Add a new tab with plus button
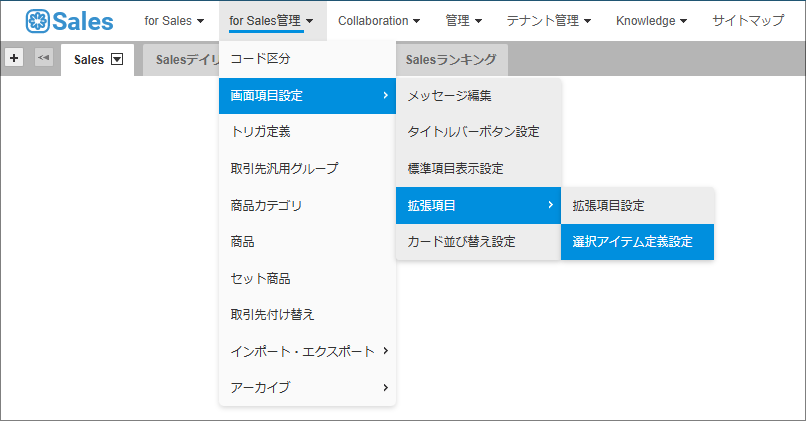The height and width of the screenshot is (421, 806). coord(14,58)
